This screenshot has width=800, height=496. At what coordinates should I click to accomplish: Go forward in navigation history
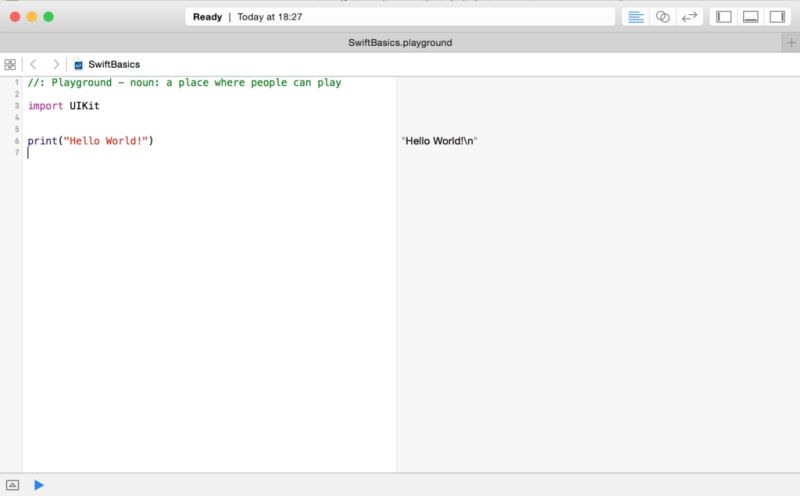(56, 64)
